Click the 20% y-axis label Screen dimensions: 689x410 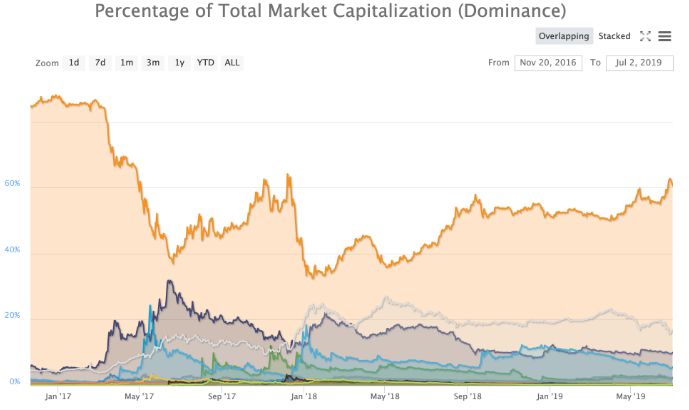pos(12,316)
